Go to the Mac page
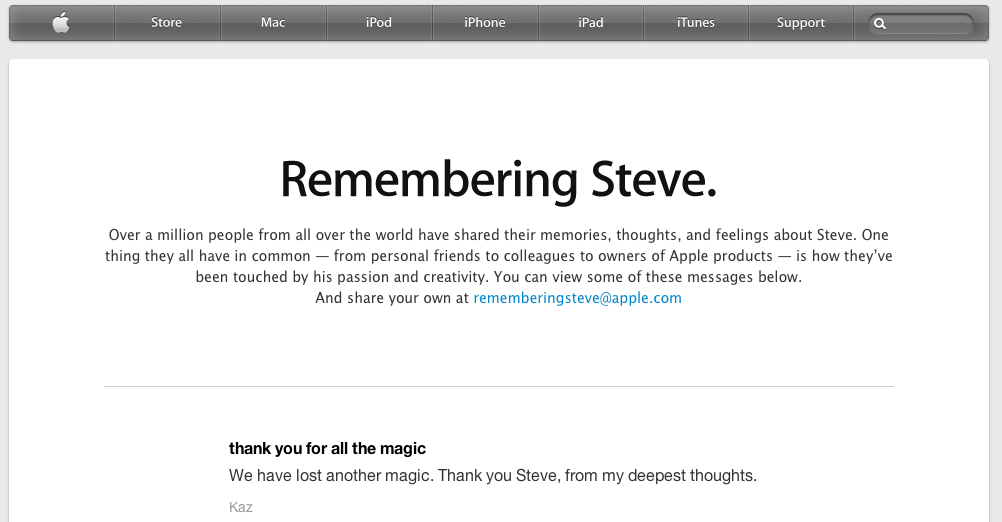This screenshot has height=522, width=1002. (x=273, y=22)
